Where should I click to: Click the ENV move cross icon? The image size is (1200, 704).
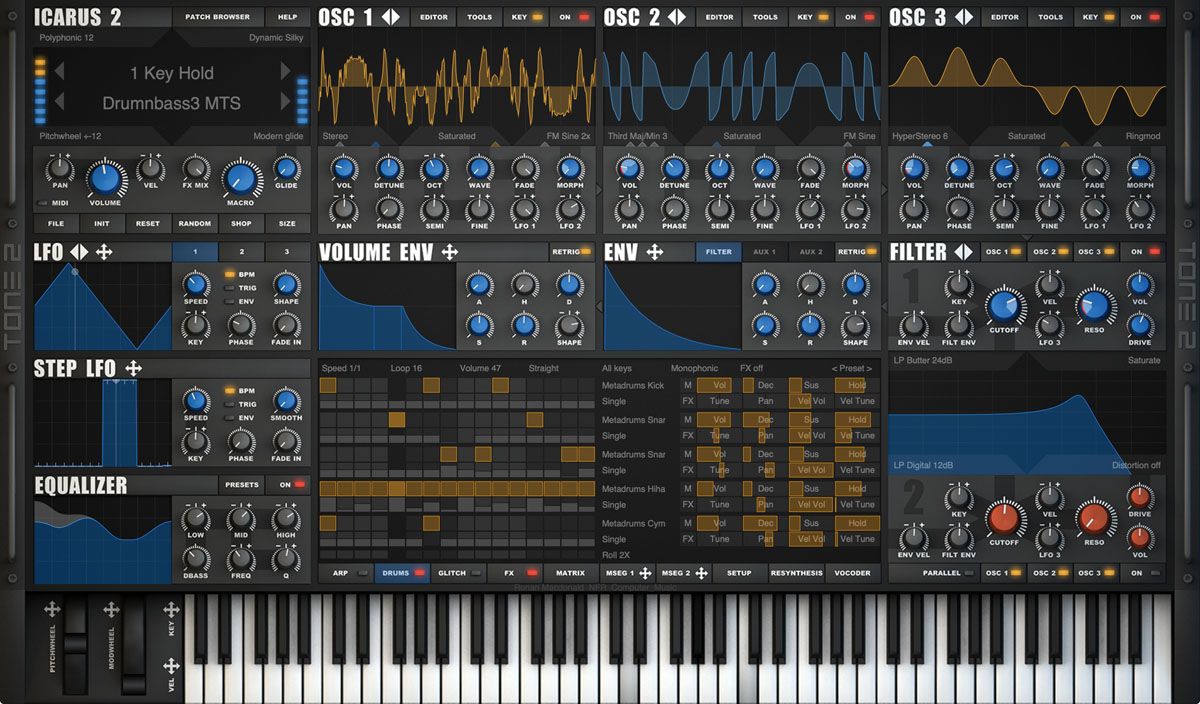pyautogui.click(x=655, y=252)
